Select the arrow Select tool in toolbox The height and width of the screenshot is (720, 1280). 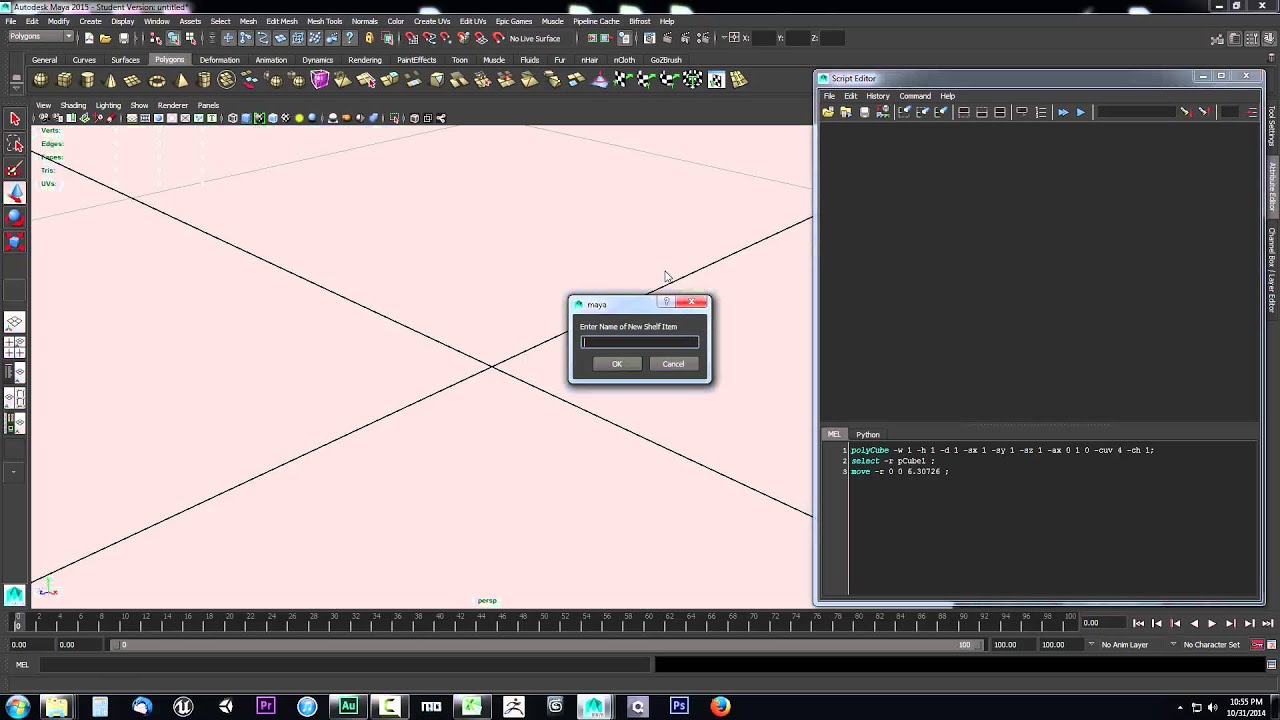14,119
